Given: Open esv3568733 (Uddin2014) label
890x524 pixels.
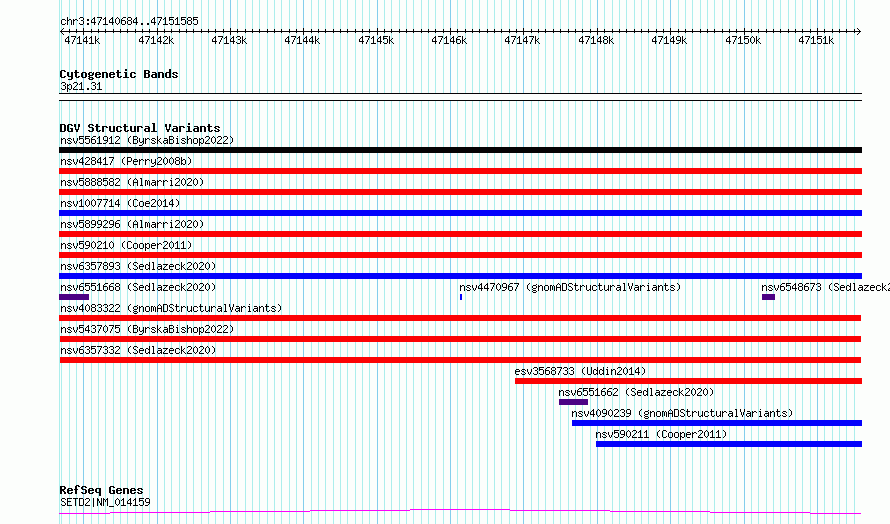Looking at the screenshot, I should [580, 371].
